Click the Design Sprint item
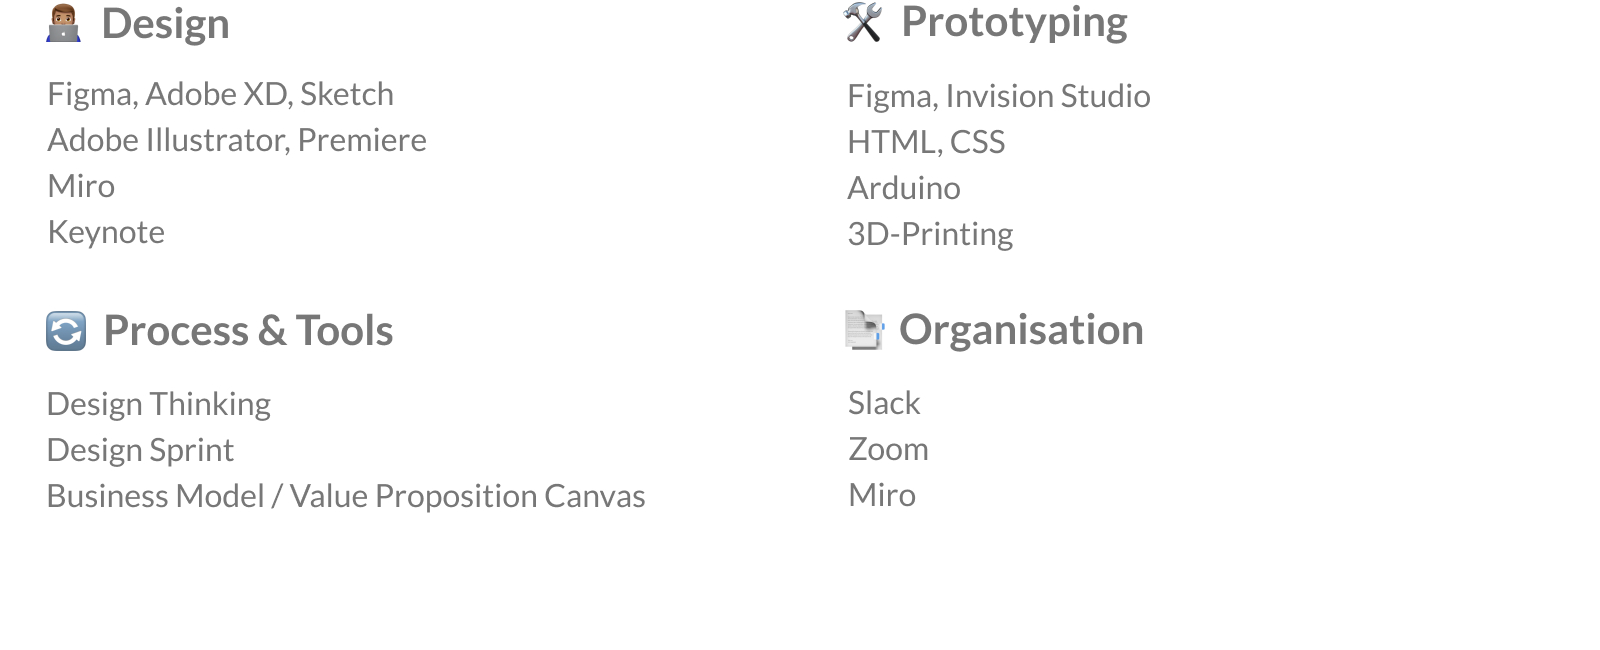The height and width of the screenshot is (650, 1600). coord(140,450)
